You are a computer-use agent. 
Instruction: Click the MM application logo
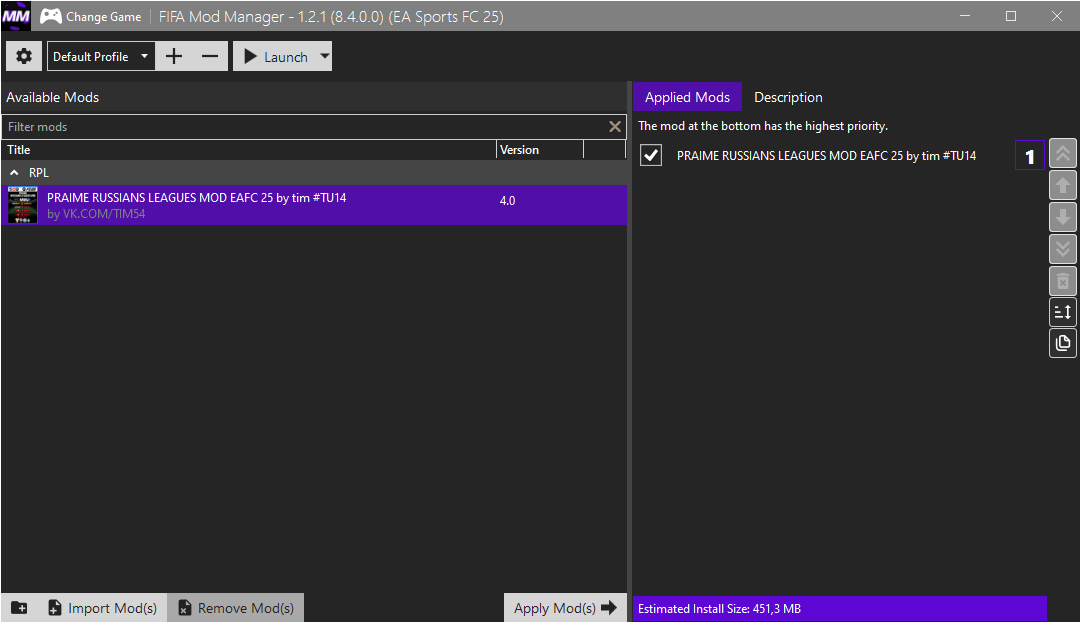point(16,16)
